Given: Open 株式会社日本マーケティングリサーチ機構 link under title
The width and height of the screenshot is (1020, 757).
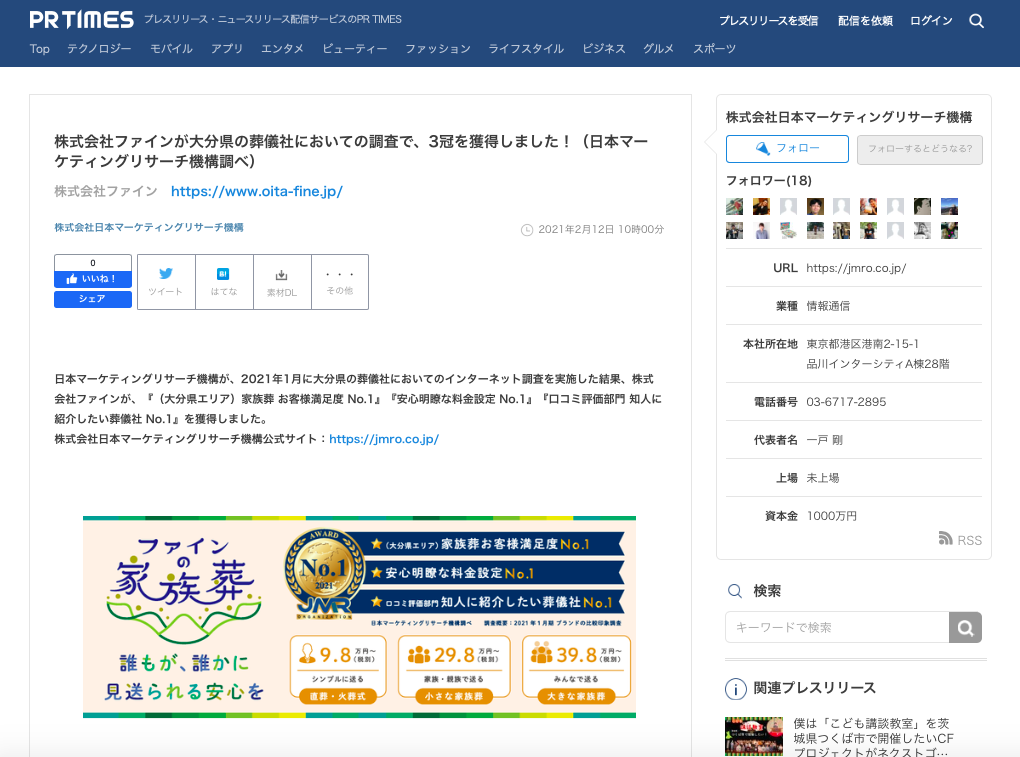Looking at the screenshot, I should tap(149, 227).
